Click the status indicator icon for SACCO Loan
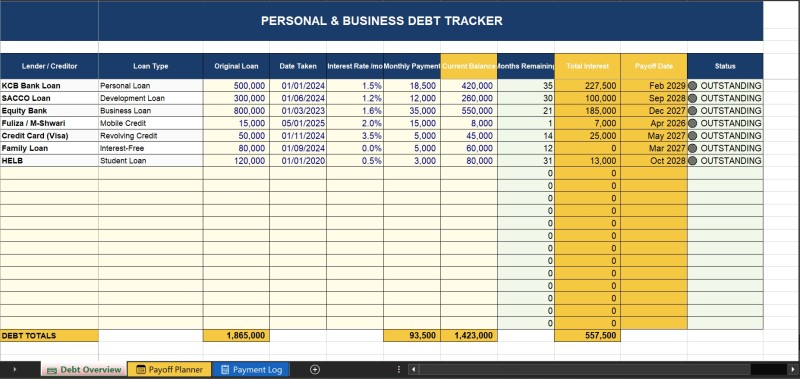 pos(692,98)
